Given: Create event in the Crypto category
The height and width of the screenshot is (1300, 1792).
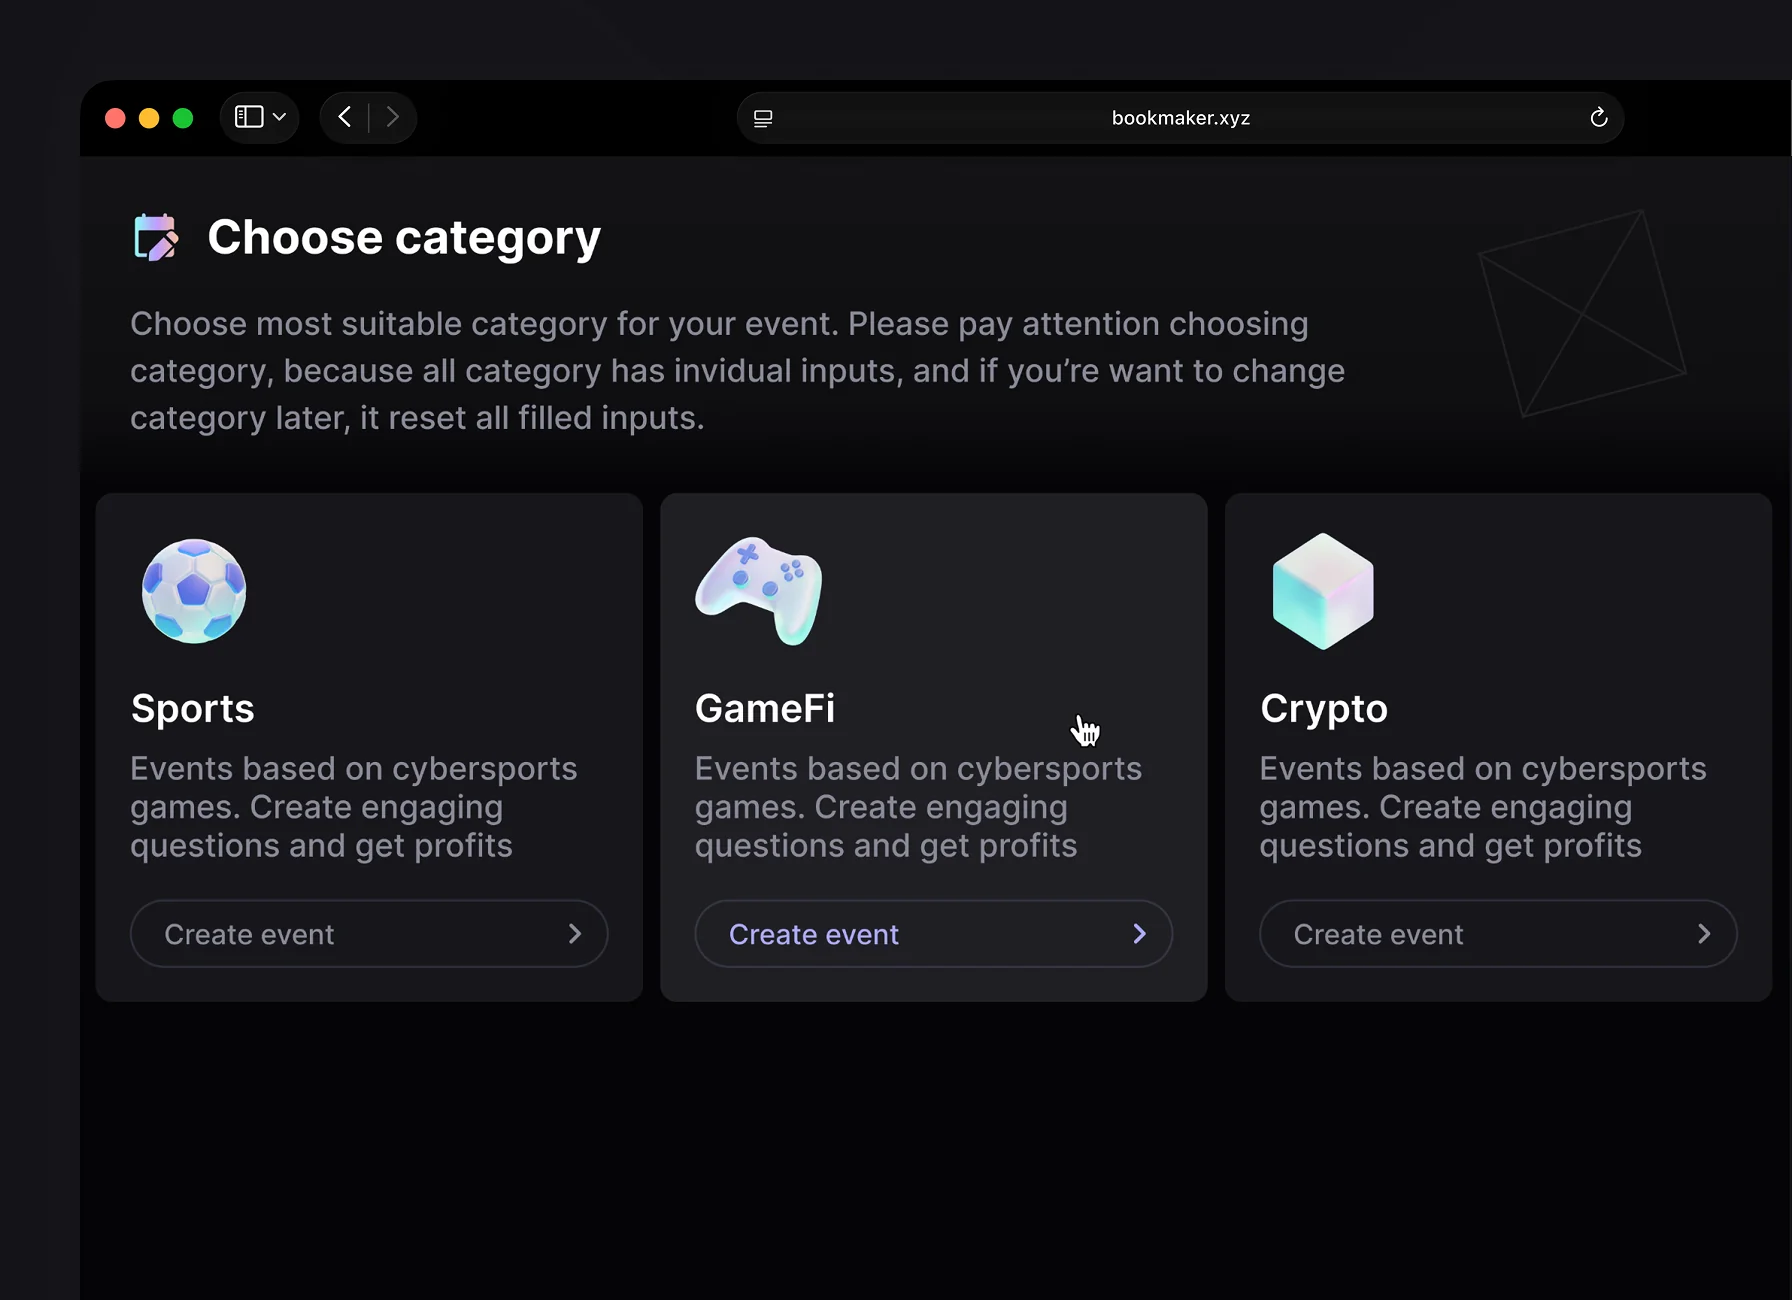Looking at the screenshot, I should [1498, 934].
